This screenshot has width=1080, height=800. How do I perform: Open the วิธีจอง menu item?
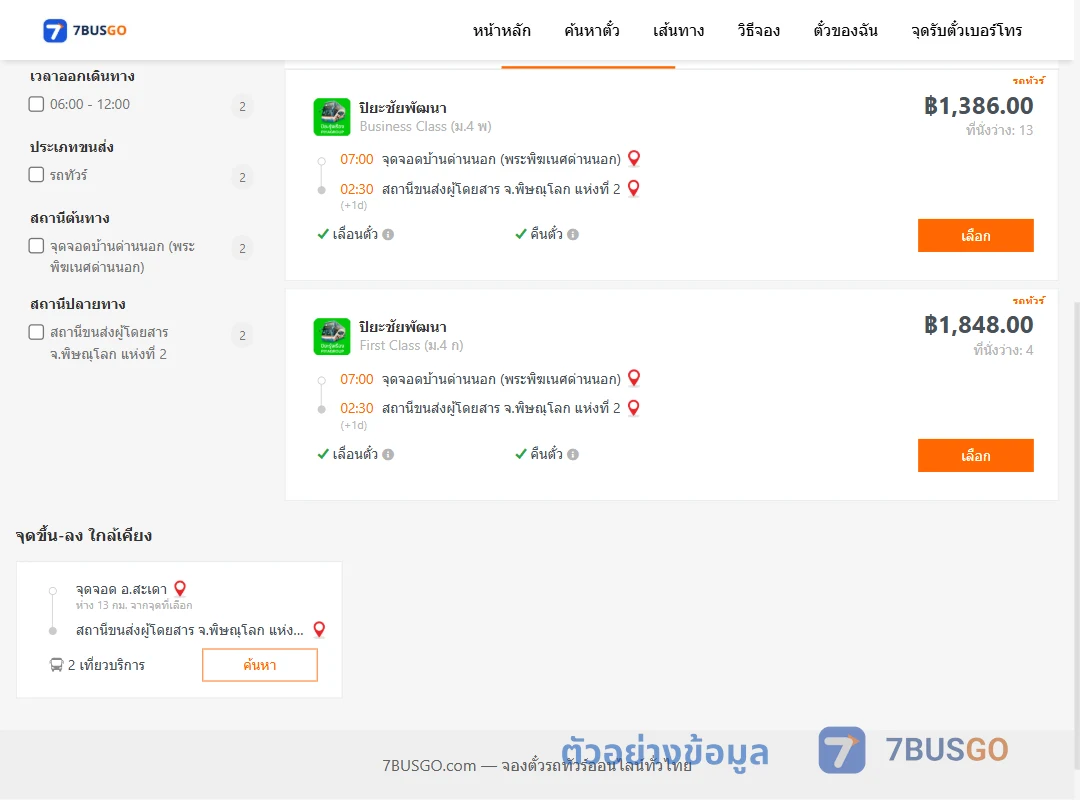coord(758,30)
